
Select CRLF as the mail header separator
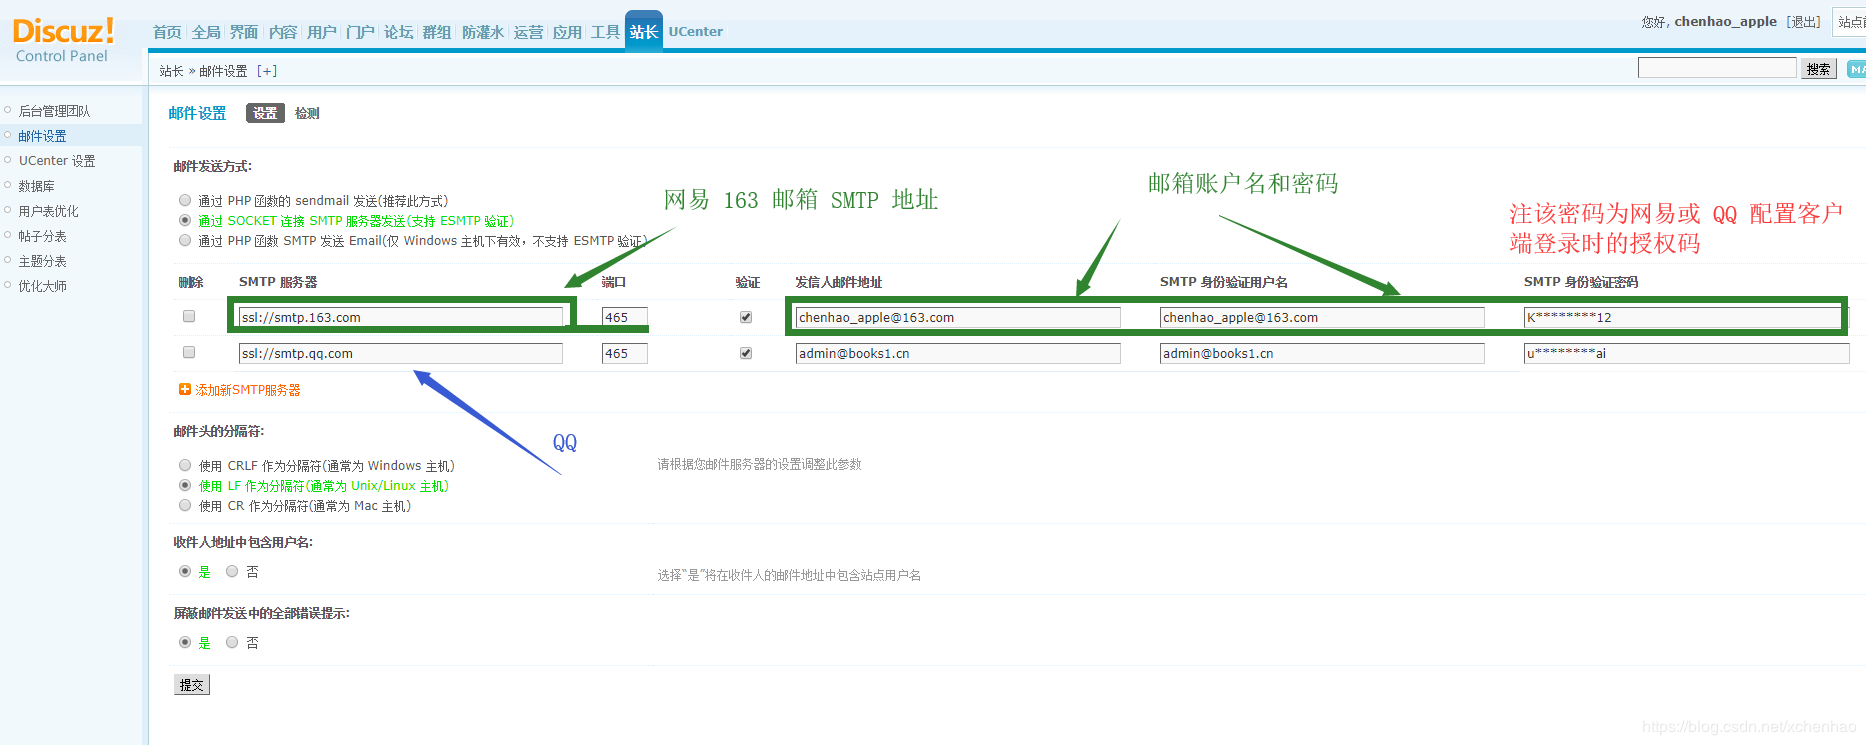(x=185, y=466)
